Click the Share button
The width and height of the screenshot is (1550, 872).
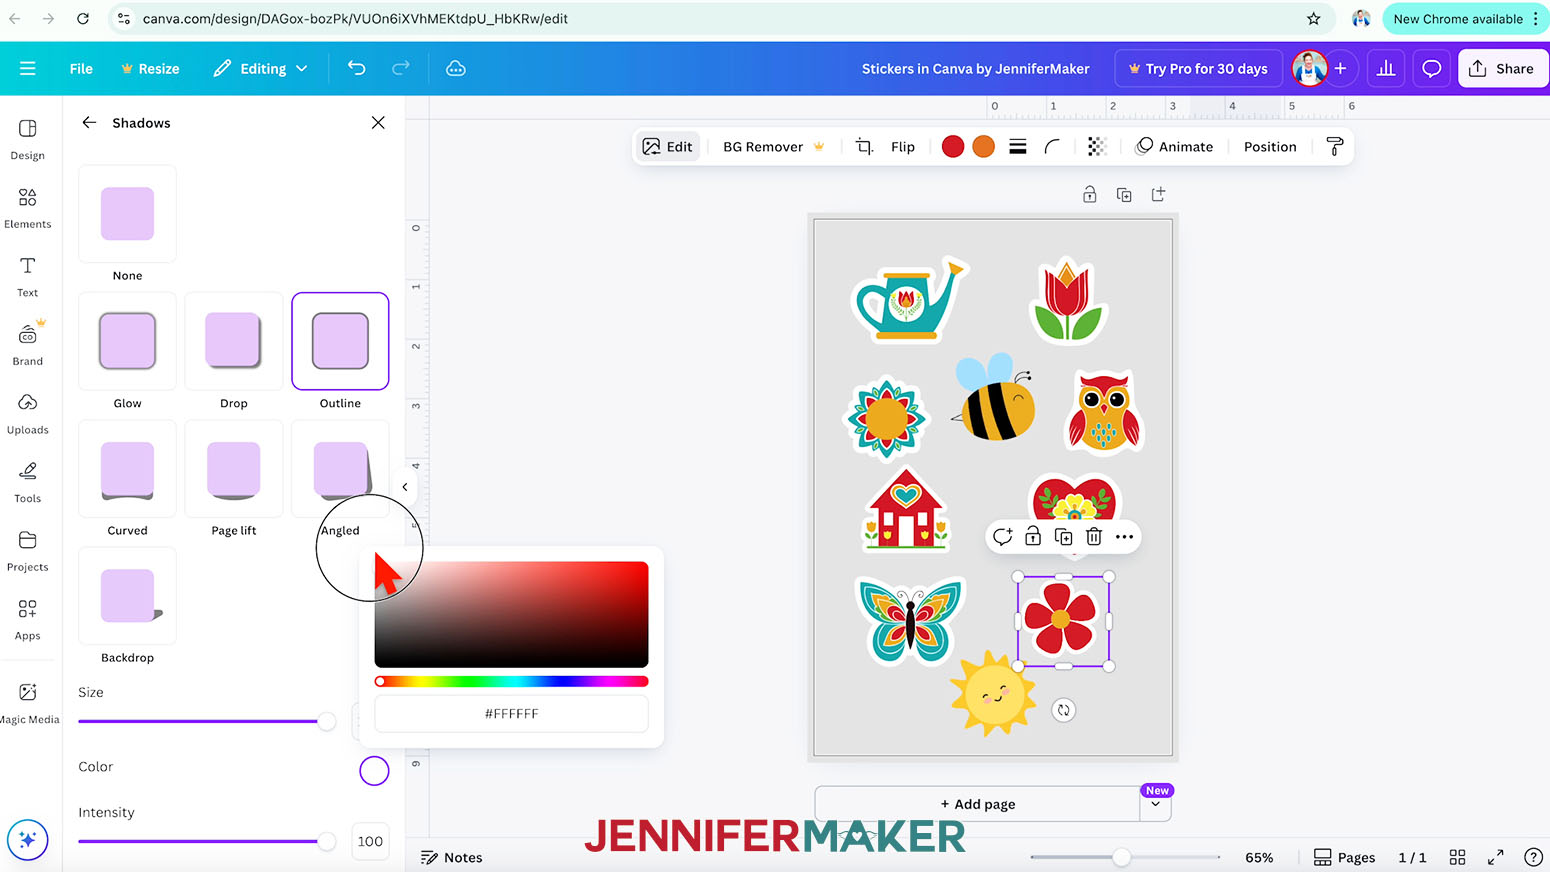tap(1502, 68)
